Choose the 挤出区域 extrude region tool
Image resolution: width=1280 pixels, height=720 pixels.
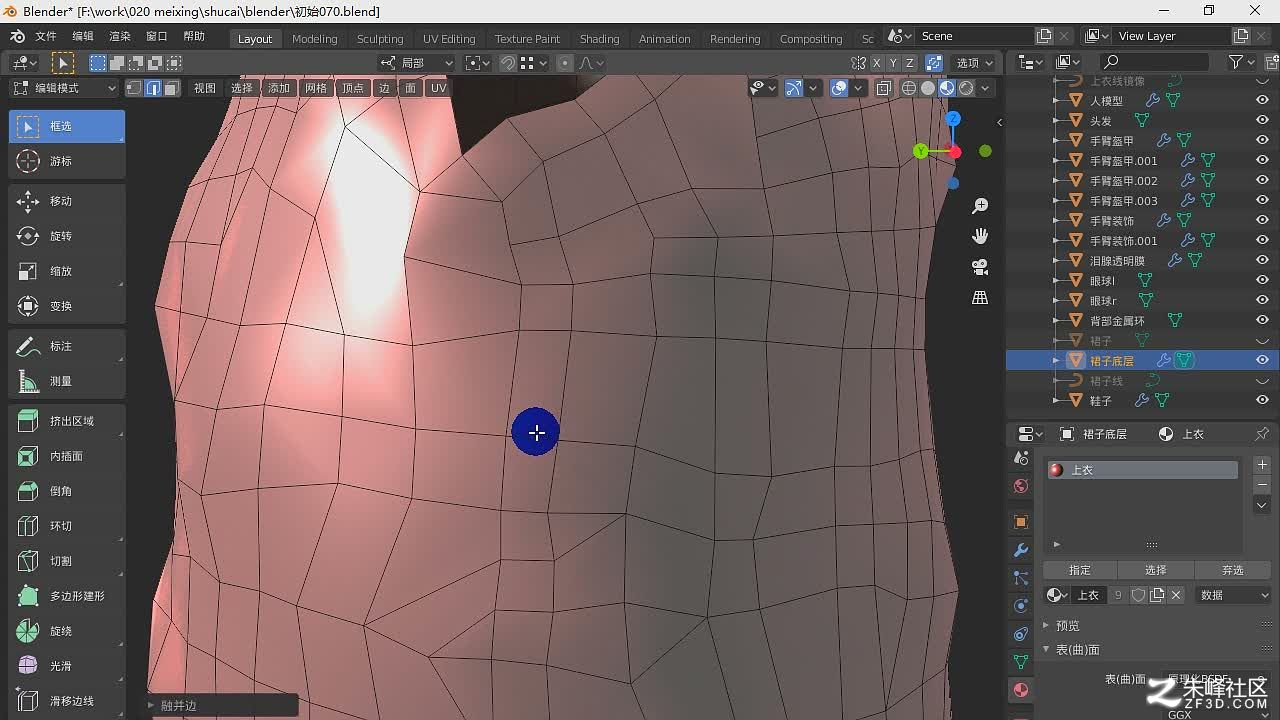pos(66,421)
